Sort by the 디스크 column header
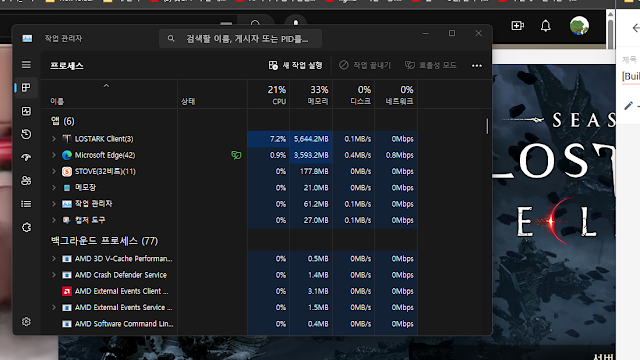The width and height of the screenshot is (640, 360). pos(353,95)
